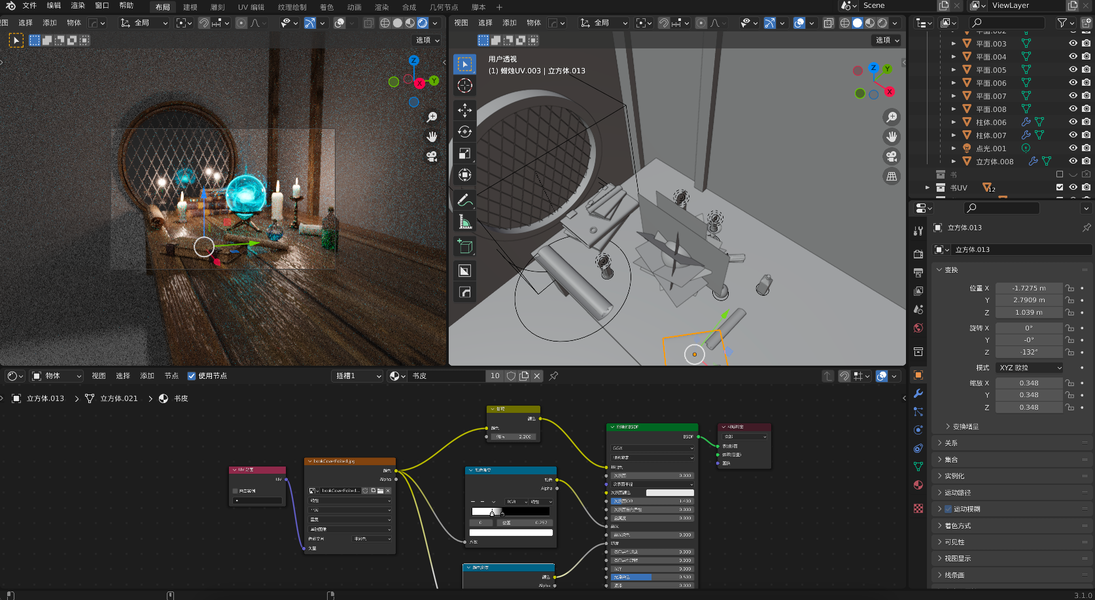Switch to the UV 编辑 workspace tab
The width and height of the screenshot is (1095, 600).
coord(251,7)
